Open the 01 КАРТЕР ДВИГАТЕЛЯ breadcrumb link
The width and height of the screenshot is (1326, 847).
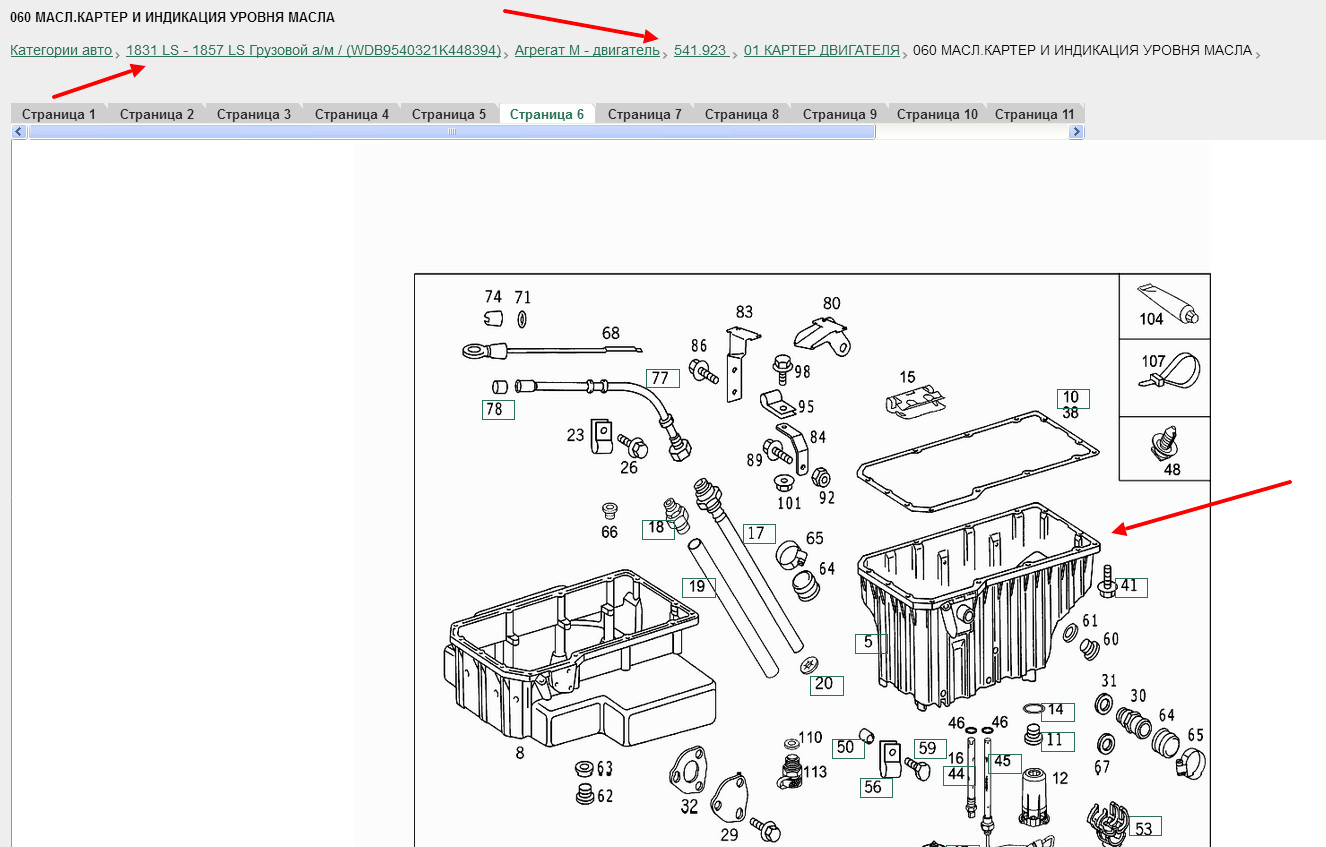821,50
